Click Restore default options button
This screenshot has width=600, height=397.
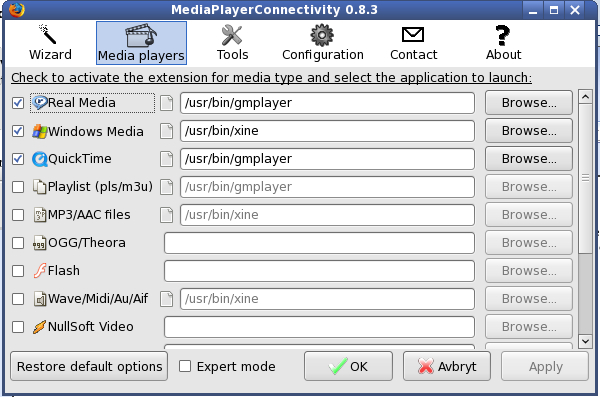click(89, 366)
